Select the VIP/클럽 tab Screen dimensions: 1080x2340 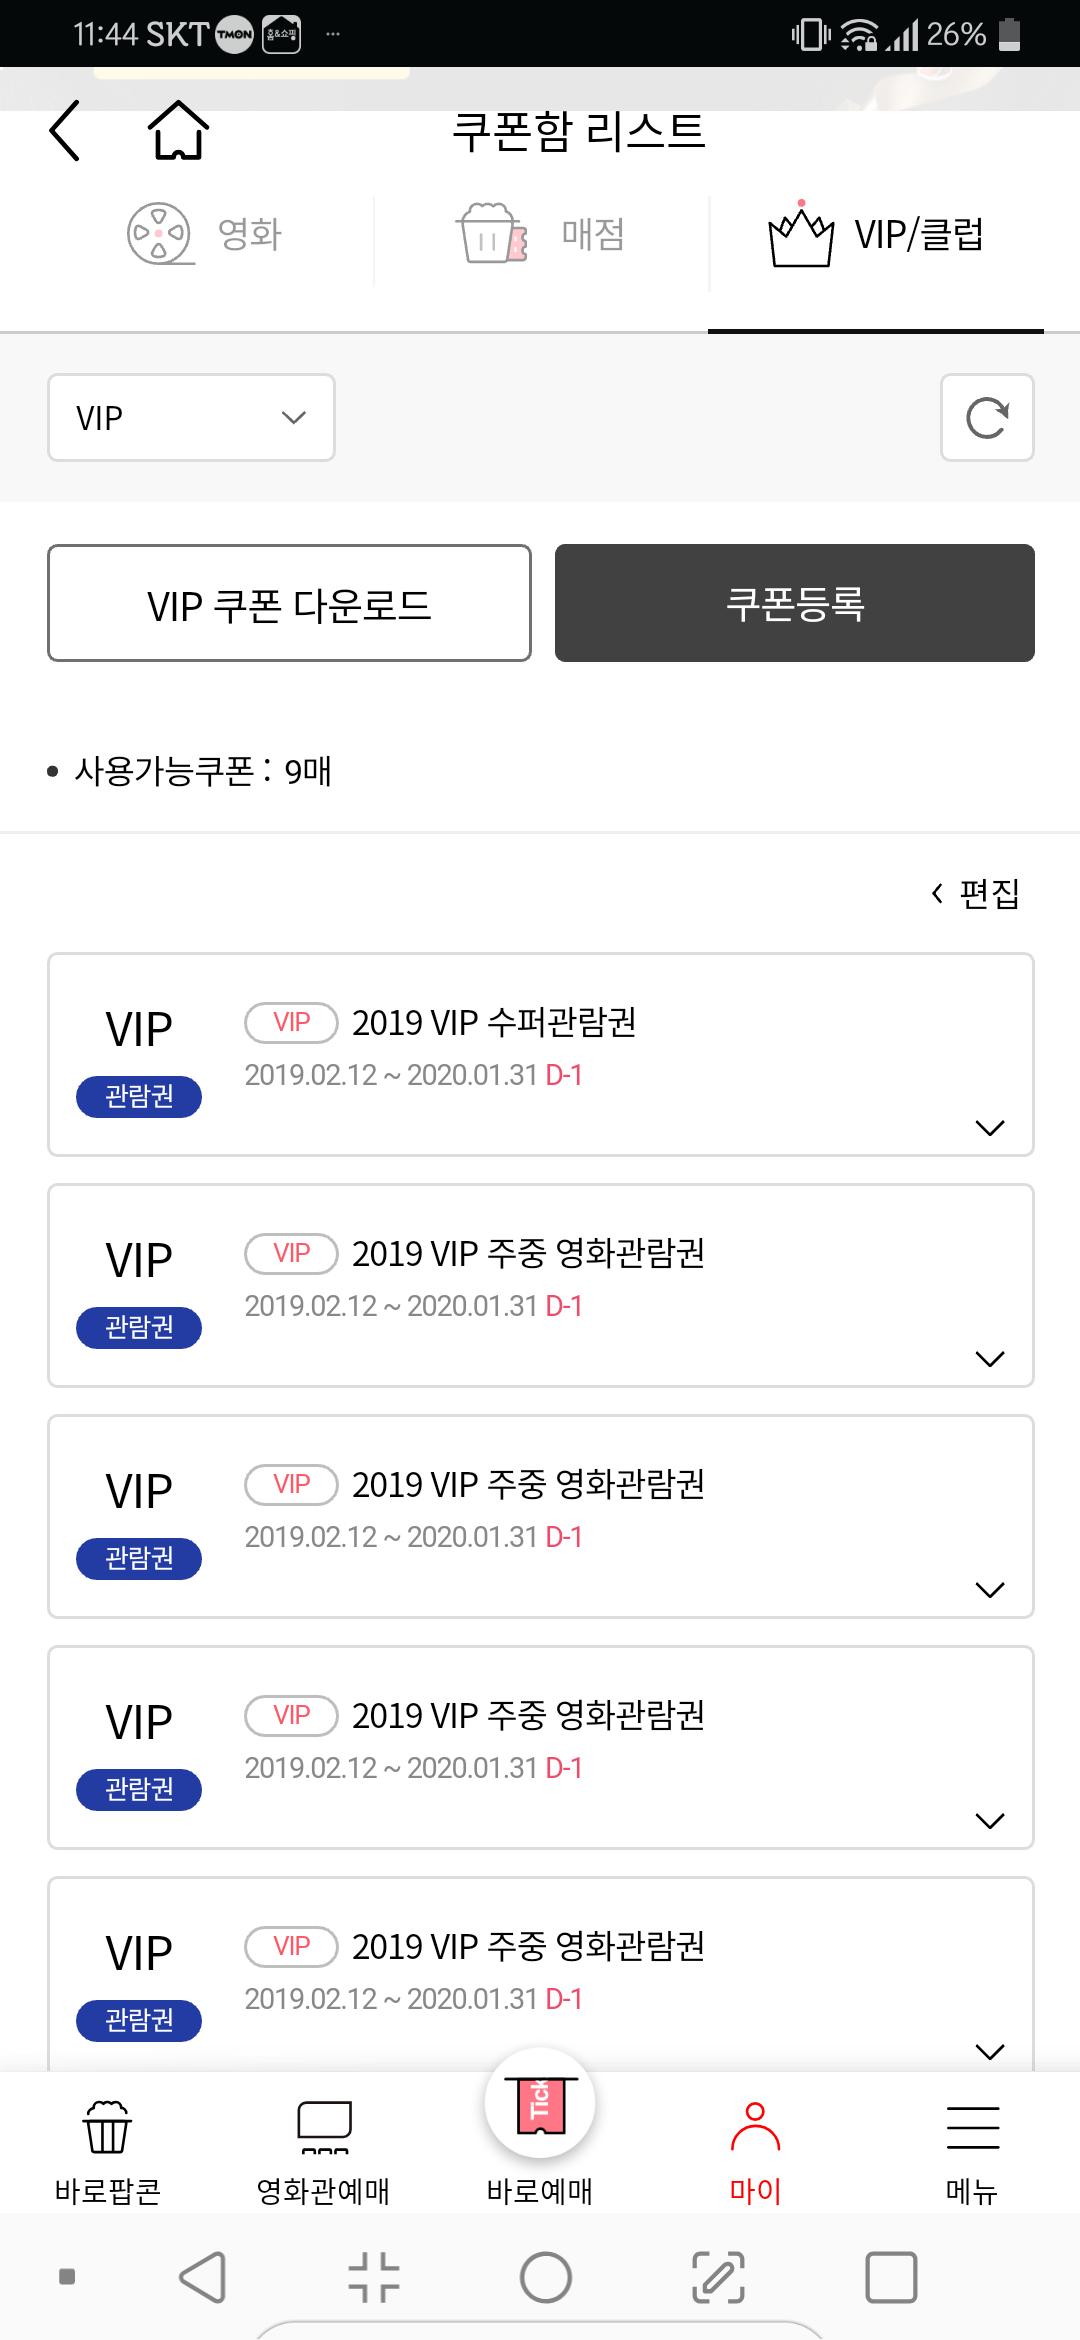876,236
